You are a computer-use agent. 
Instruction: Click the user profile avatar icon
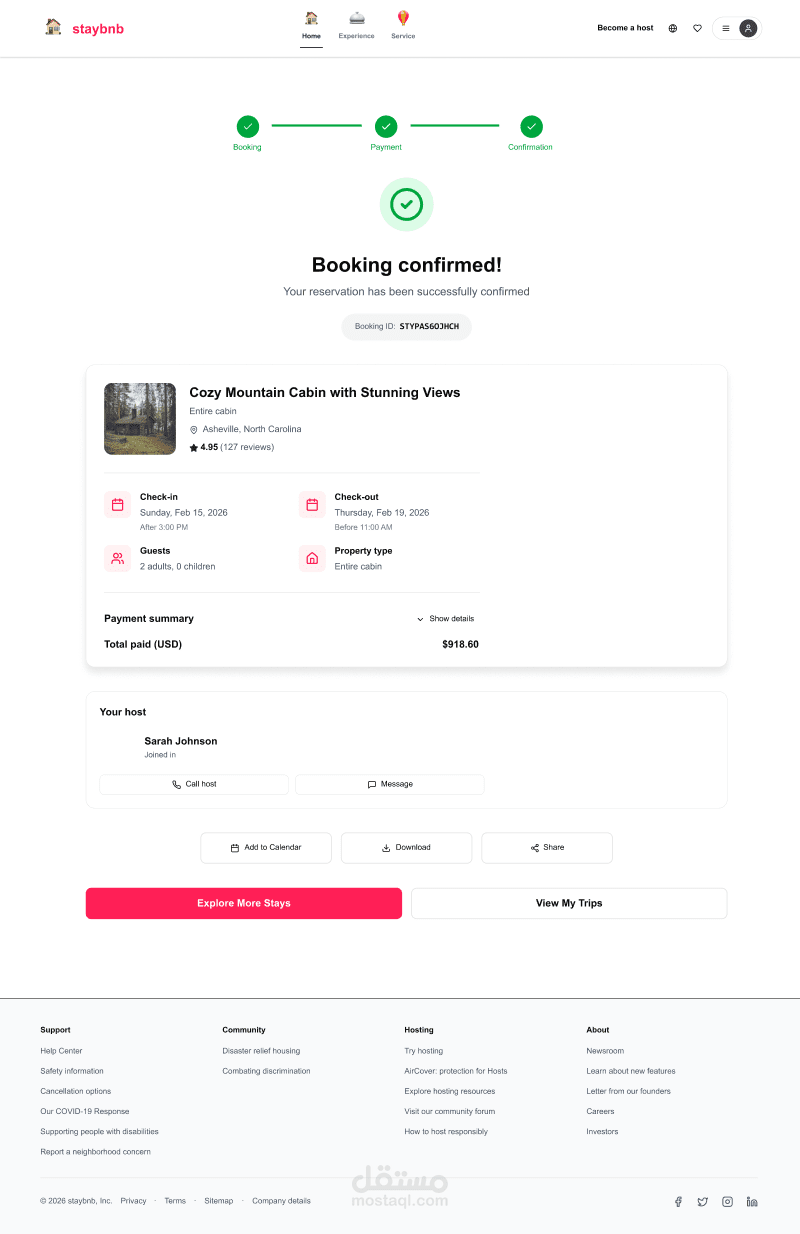pyautogui.click(x=748, y=28)
